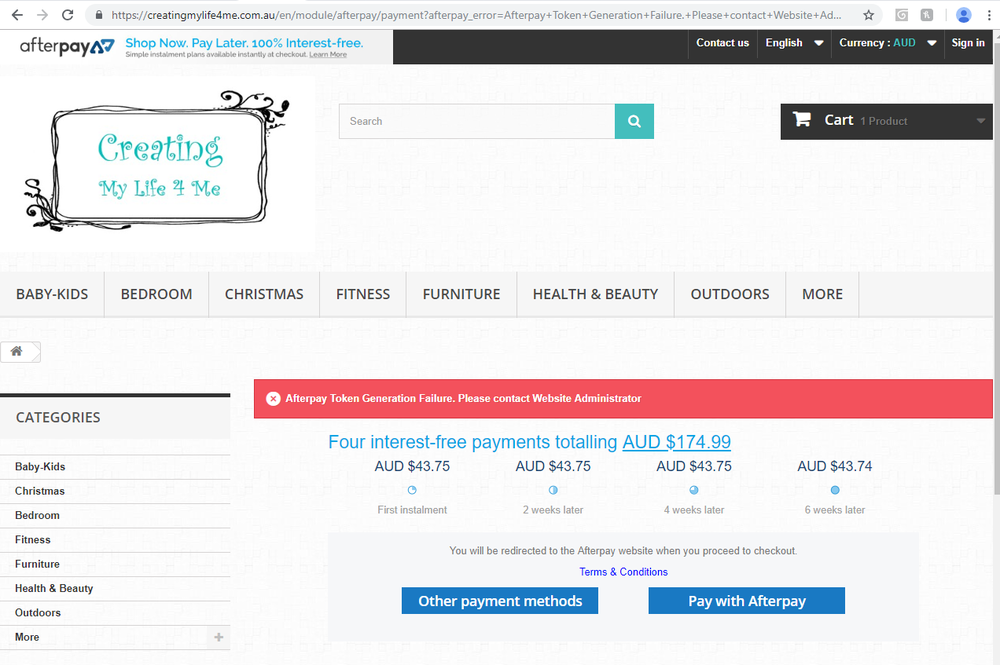
Task: Click the home breadcrumb icon
Action: [15, 351]
